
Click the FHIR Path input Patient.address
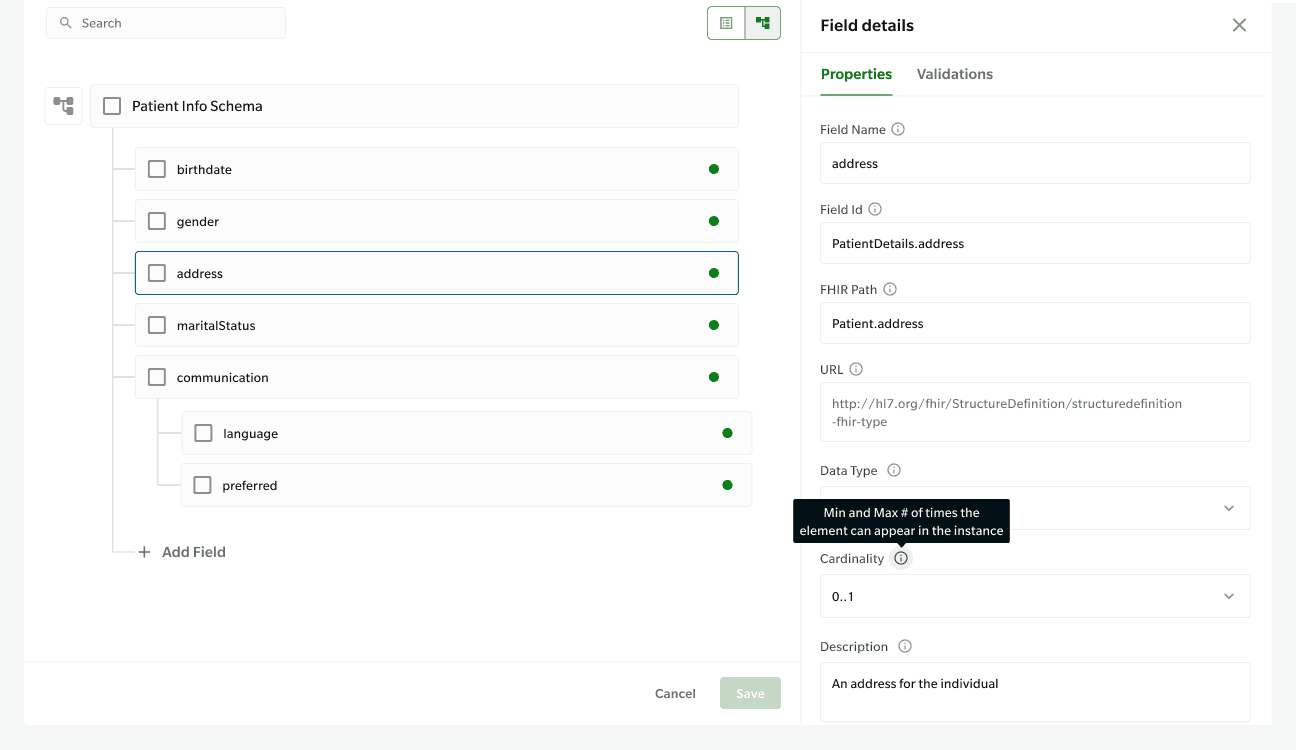tap(1035, 323)
